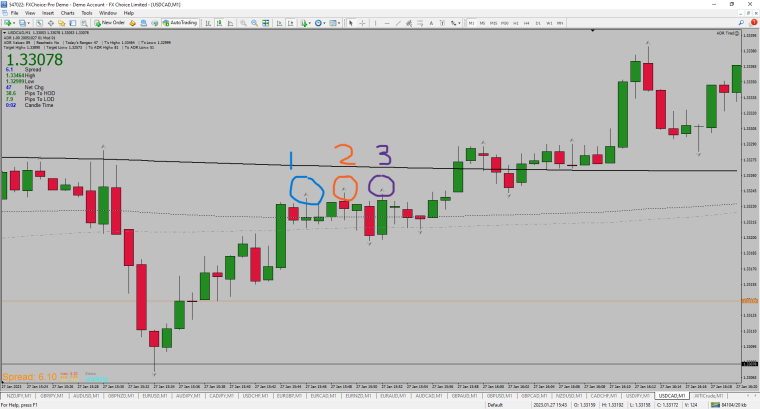760x409 pixels.
Task: Tile chart windows icon
Action: 266,23
